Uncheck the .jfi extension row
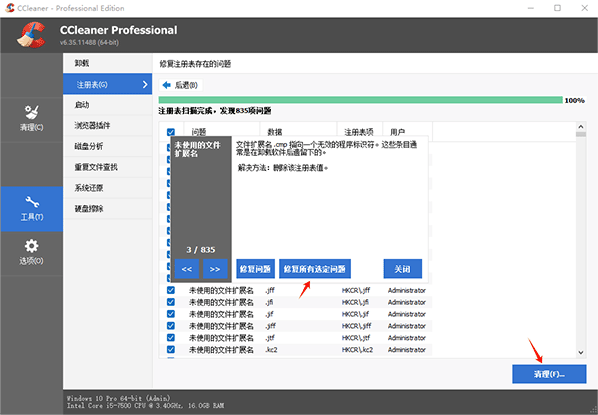The width and height of the screenshot is (598, 415). point(171,302)
